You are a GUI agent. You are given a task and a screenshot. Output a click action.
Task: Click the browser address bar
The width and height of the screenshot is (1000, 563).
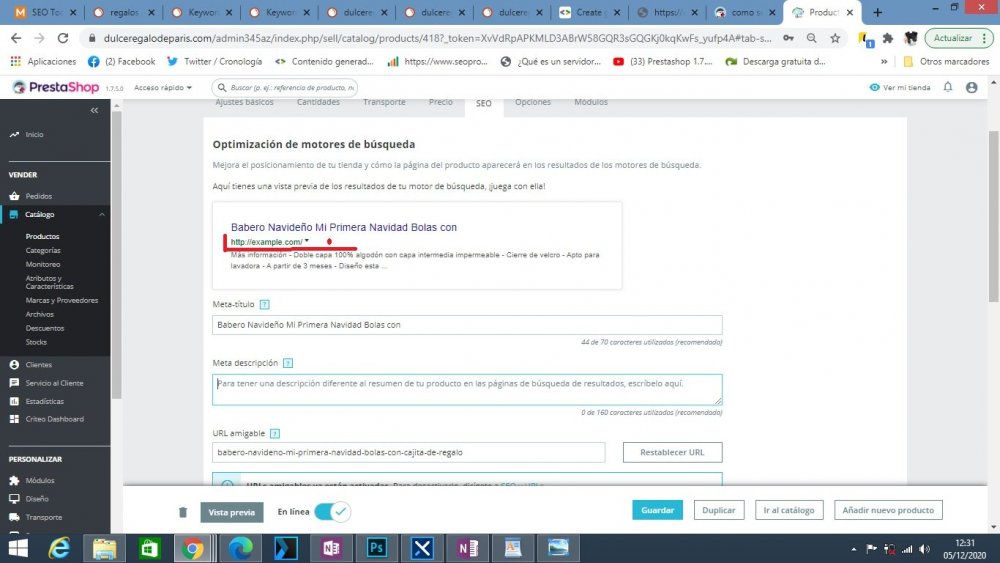click(x=437, y=38)
